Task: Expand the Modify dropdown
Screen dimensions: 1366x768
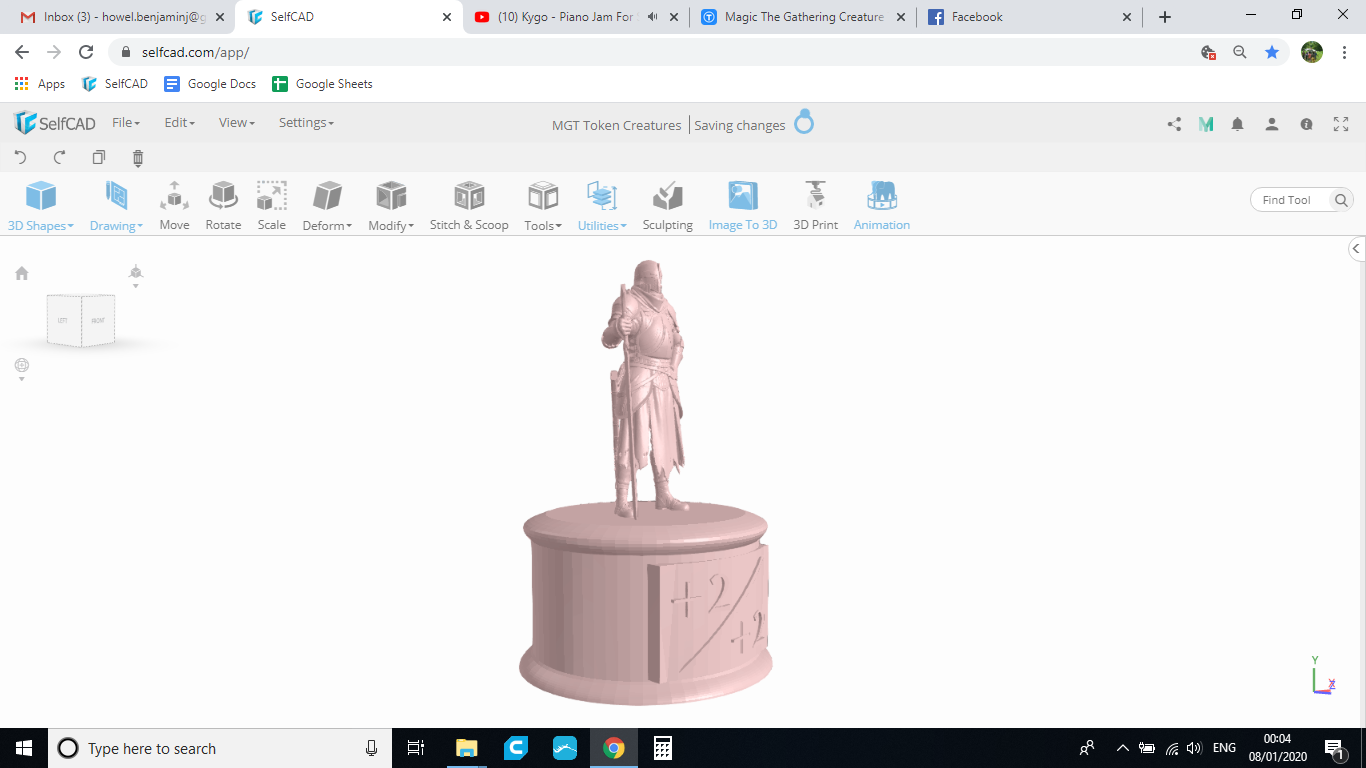Action: pos(391,206)
